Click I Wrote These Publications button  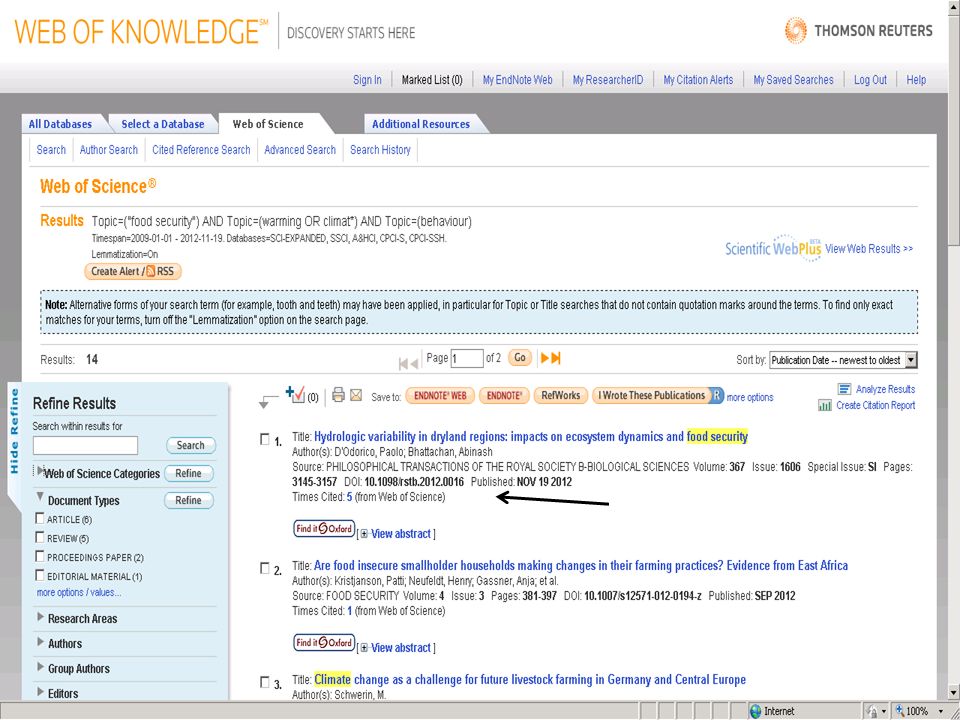pos(651,396)
